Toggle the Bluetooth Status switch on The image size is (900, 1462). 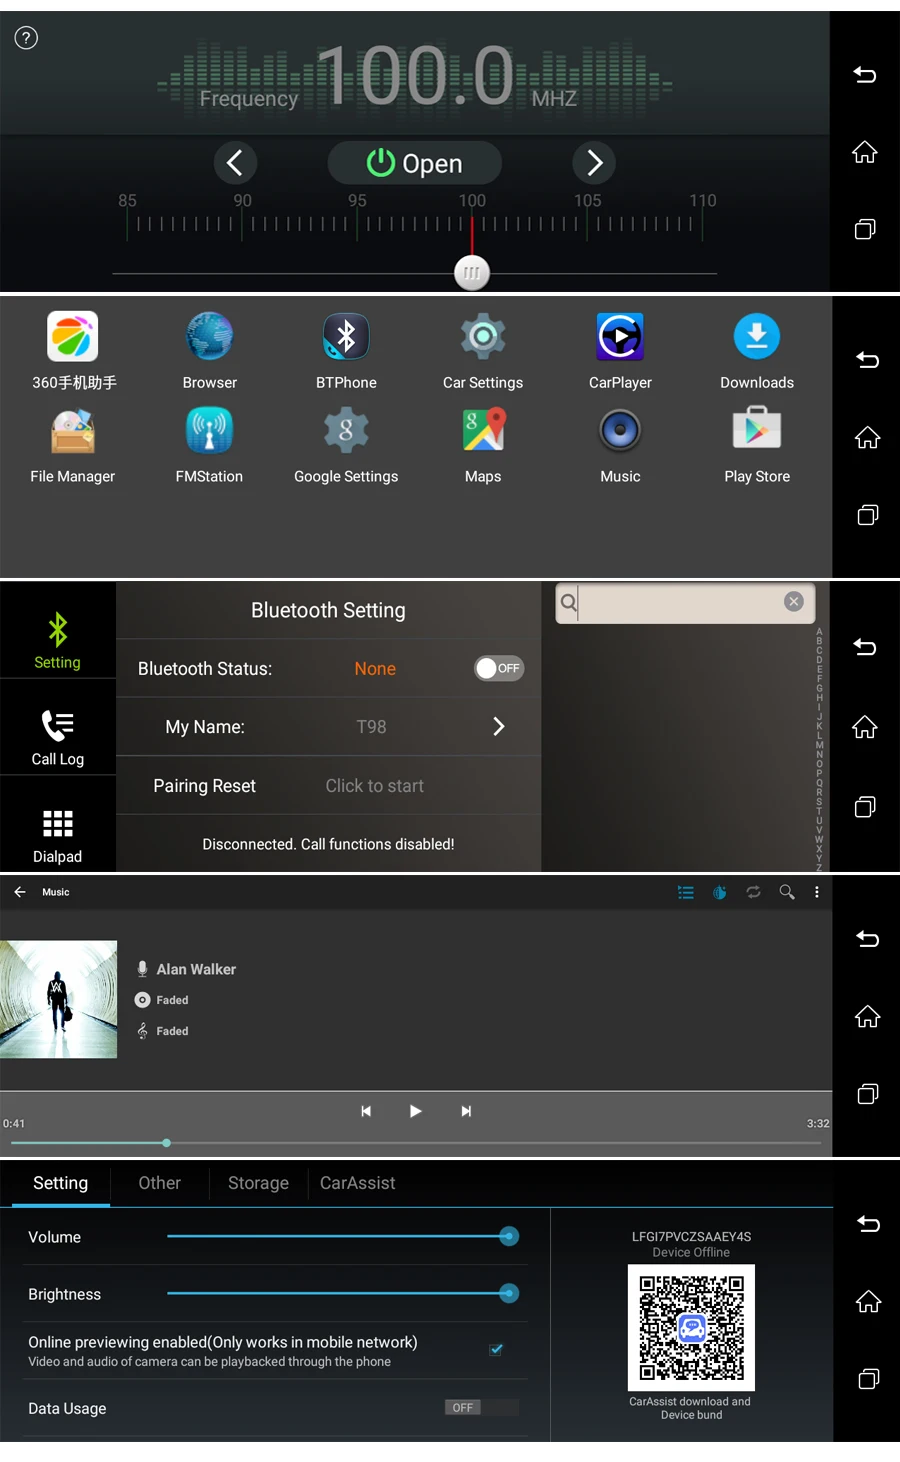499,668
